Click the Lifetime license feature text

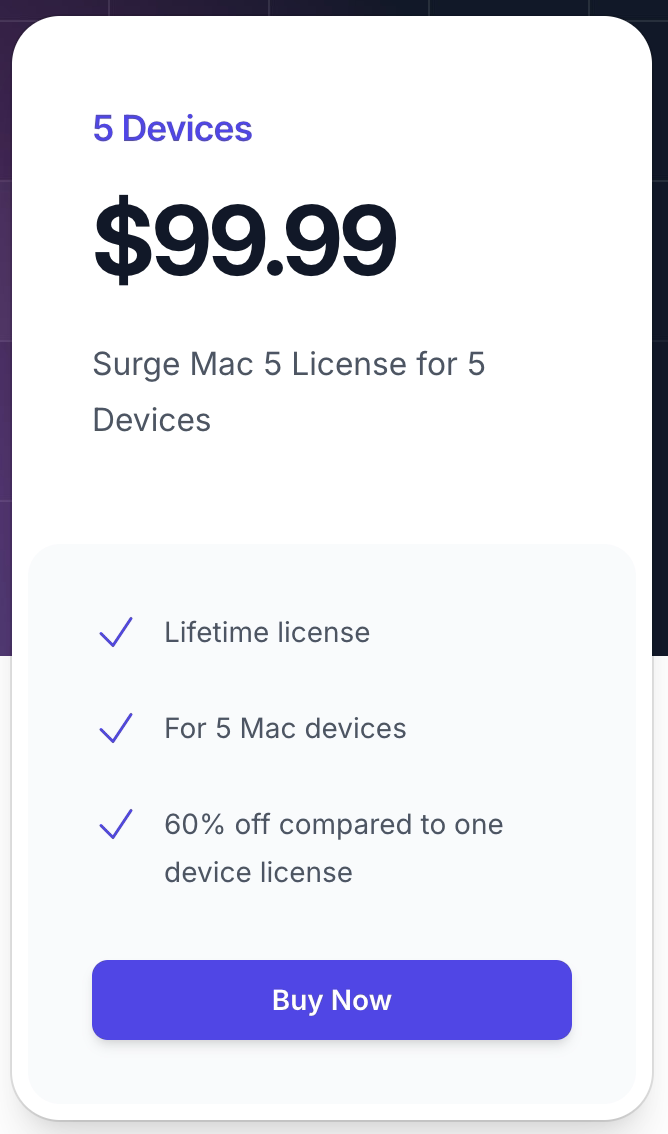pos(267,632)
